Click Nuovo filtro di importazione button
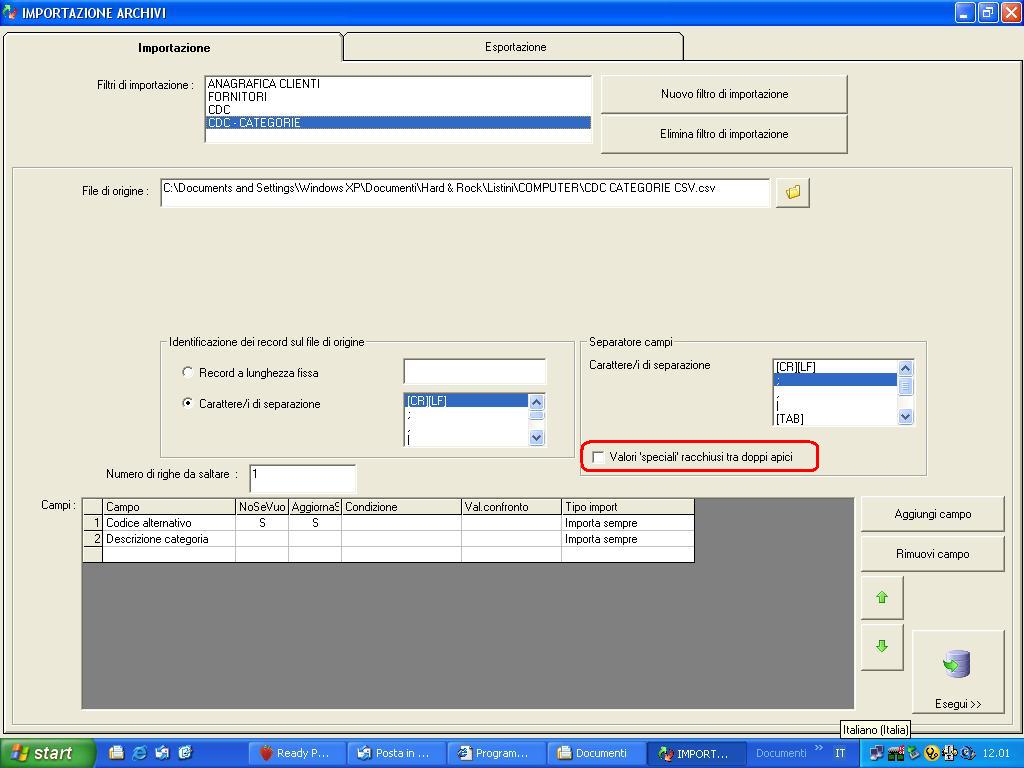The width and height of the screenshot is (1024, 768). 724,94
